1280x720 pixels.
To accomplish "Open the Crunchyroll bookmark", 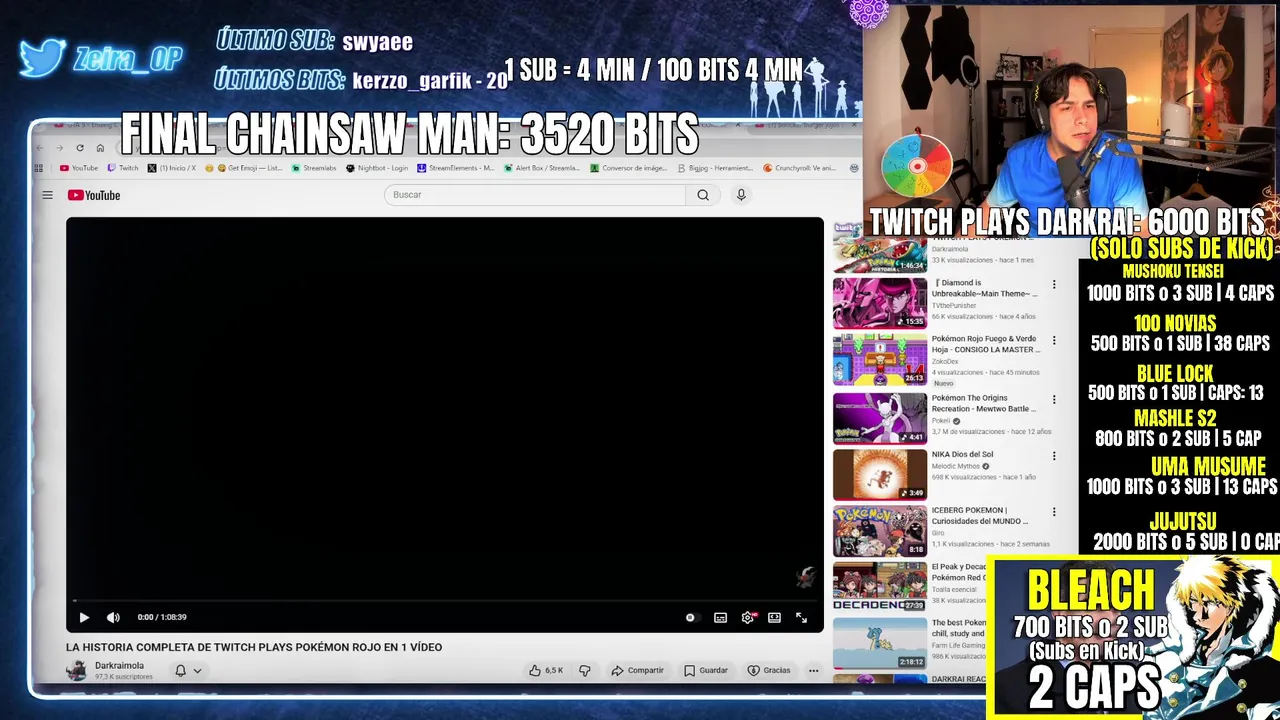I will [800, 168].
